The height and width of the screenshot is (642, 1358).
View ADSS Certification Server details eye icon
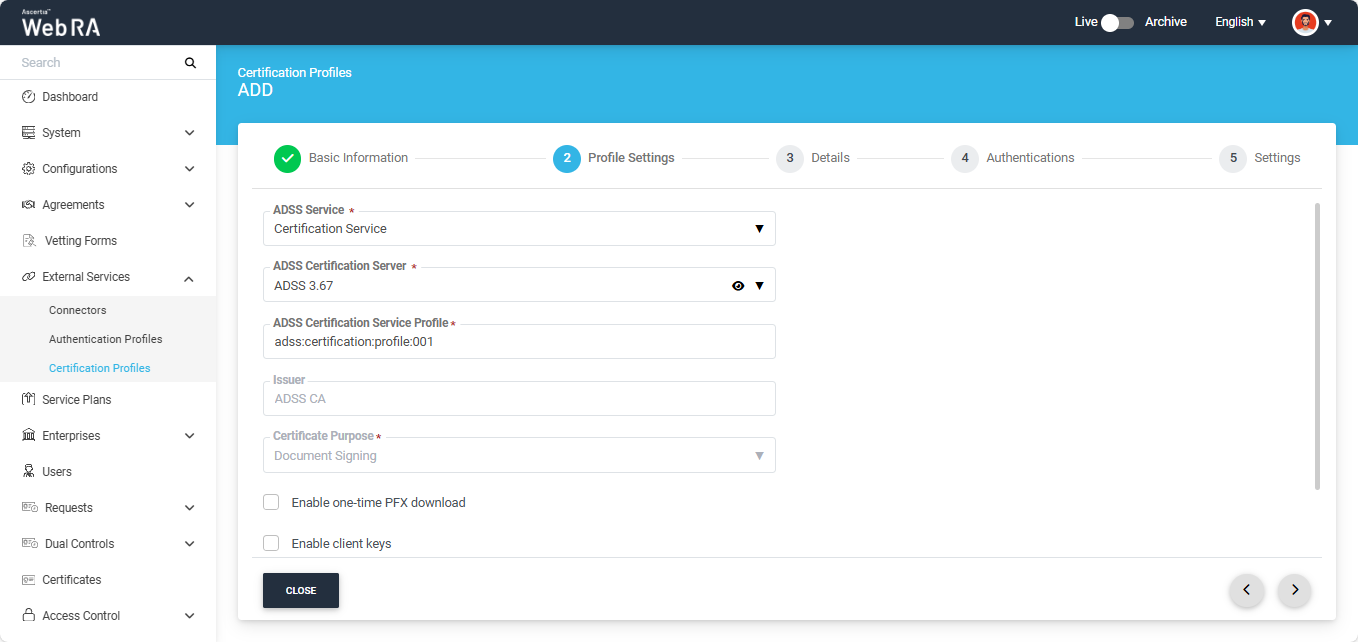pos(738,286)
